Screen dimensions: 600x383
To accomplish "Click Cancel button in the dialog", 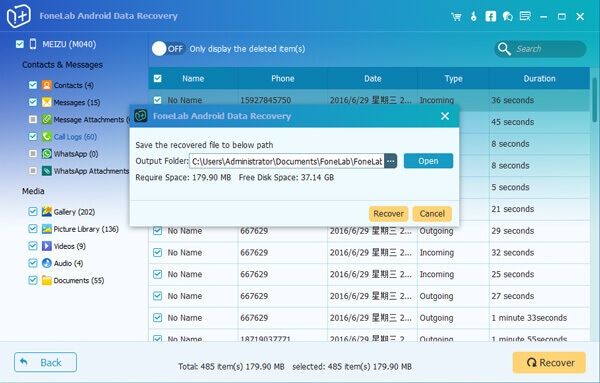I will (x=432, y=214).
